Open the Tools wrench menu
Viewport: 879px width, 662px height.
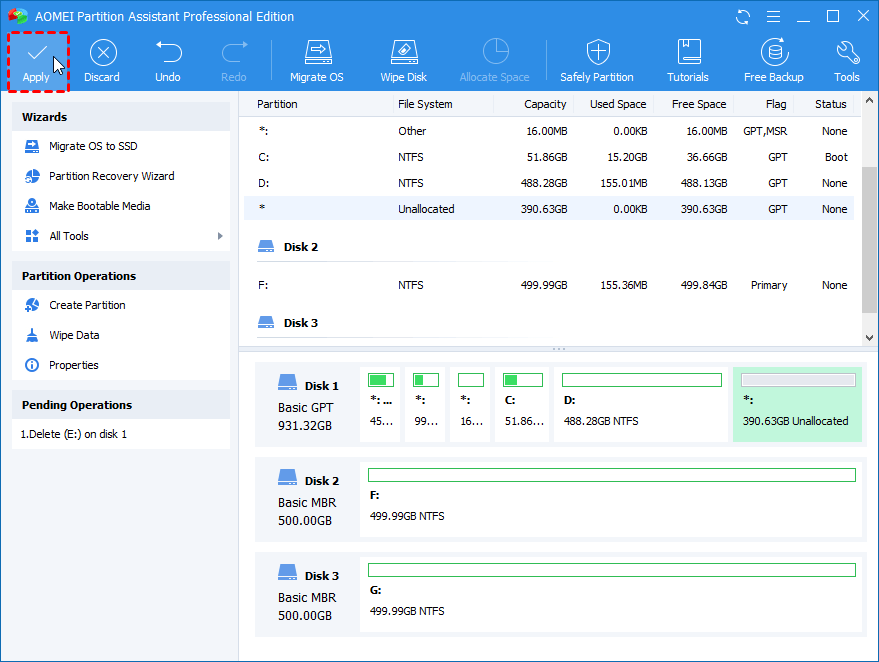tap(846, 62)
